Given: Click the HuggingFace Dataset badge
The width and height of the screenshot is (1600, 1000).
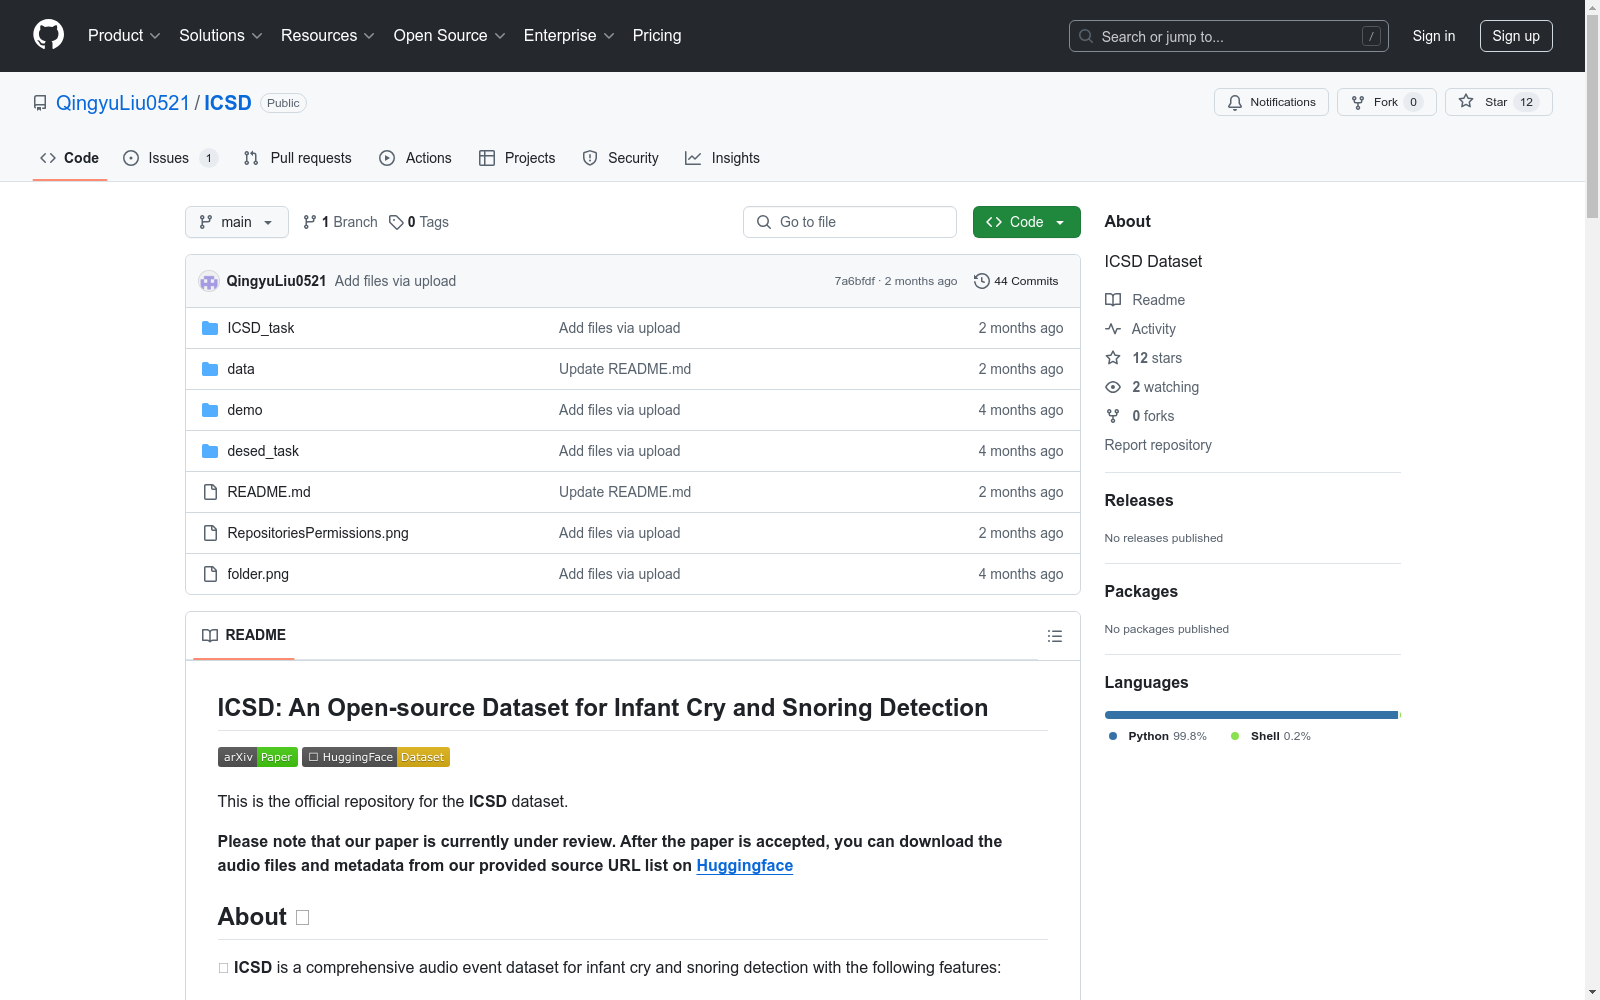Looking at the screenshot, I should tap(376, 757).
